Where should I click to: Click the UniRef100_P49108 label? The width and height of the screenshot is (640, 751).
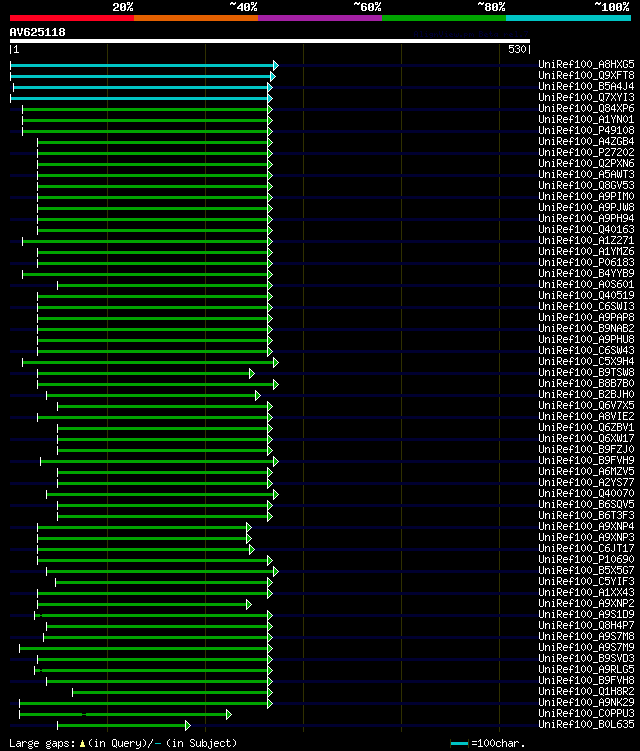586,130
